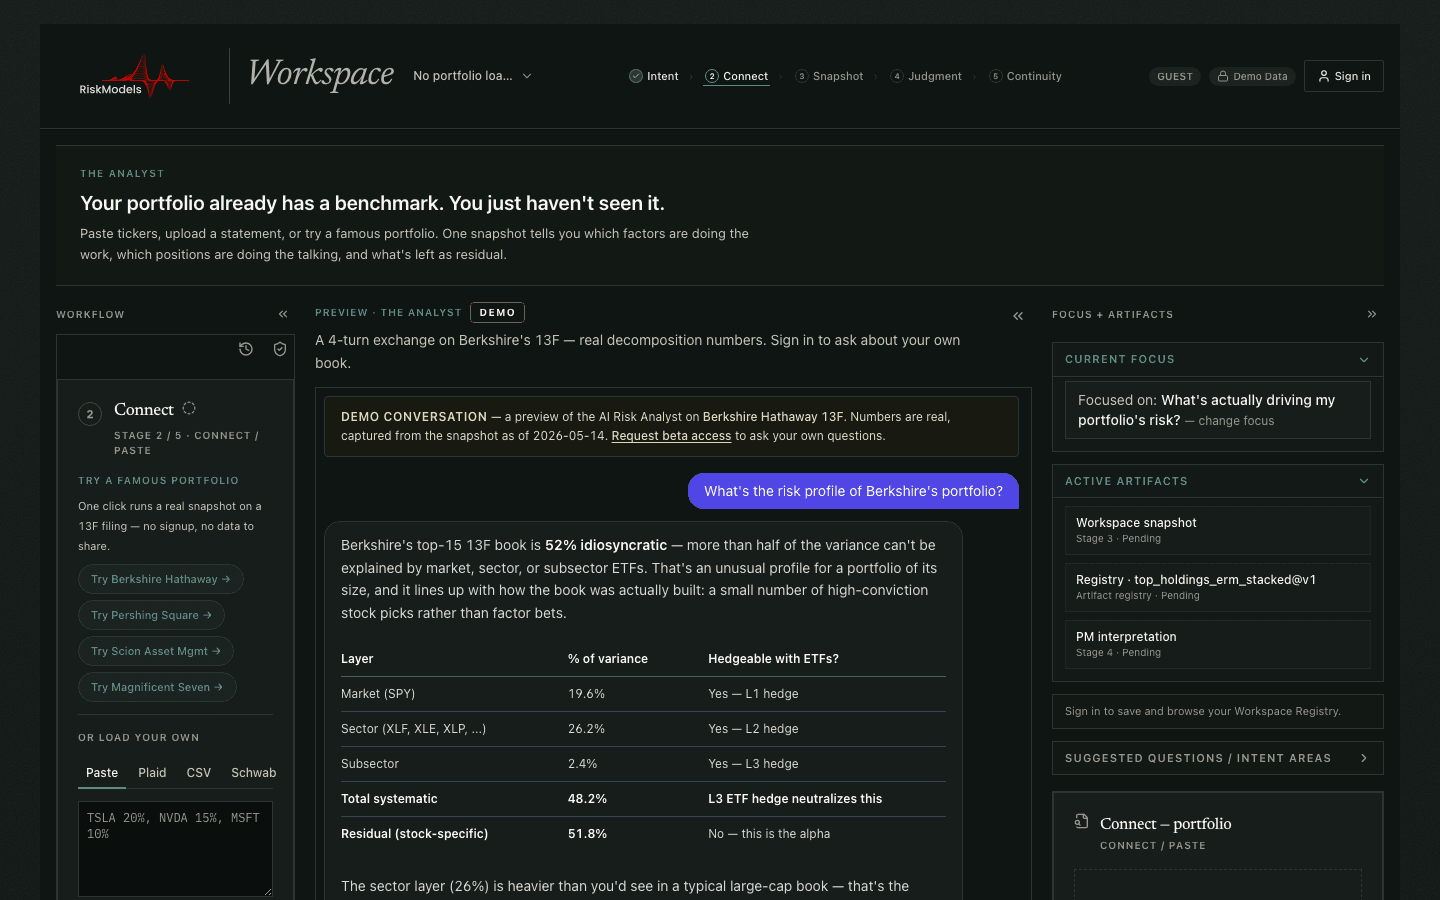Click the RiskModels logo
The image size is (1440, 900).
[x=134, y=76]
